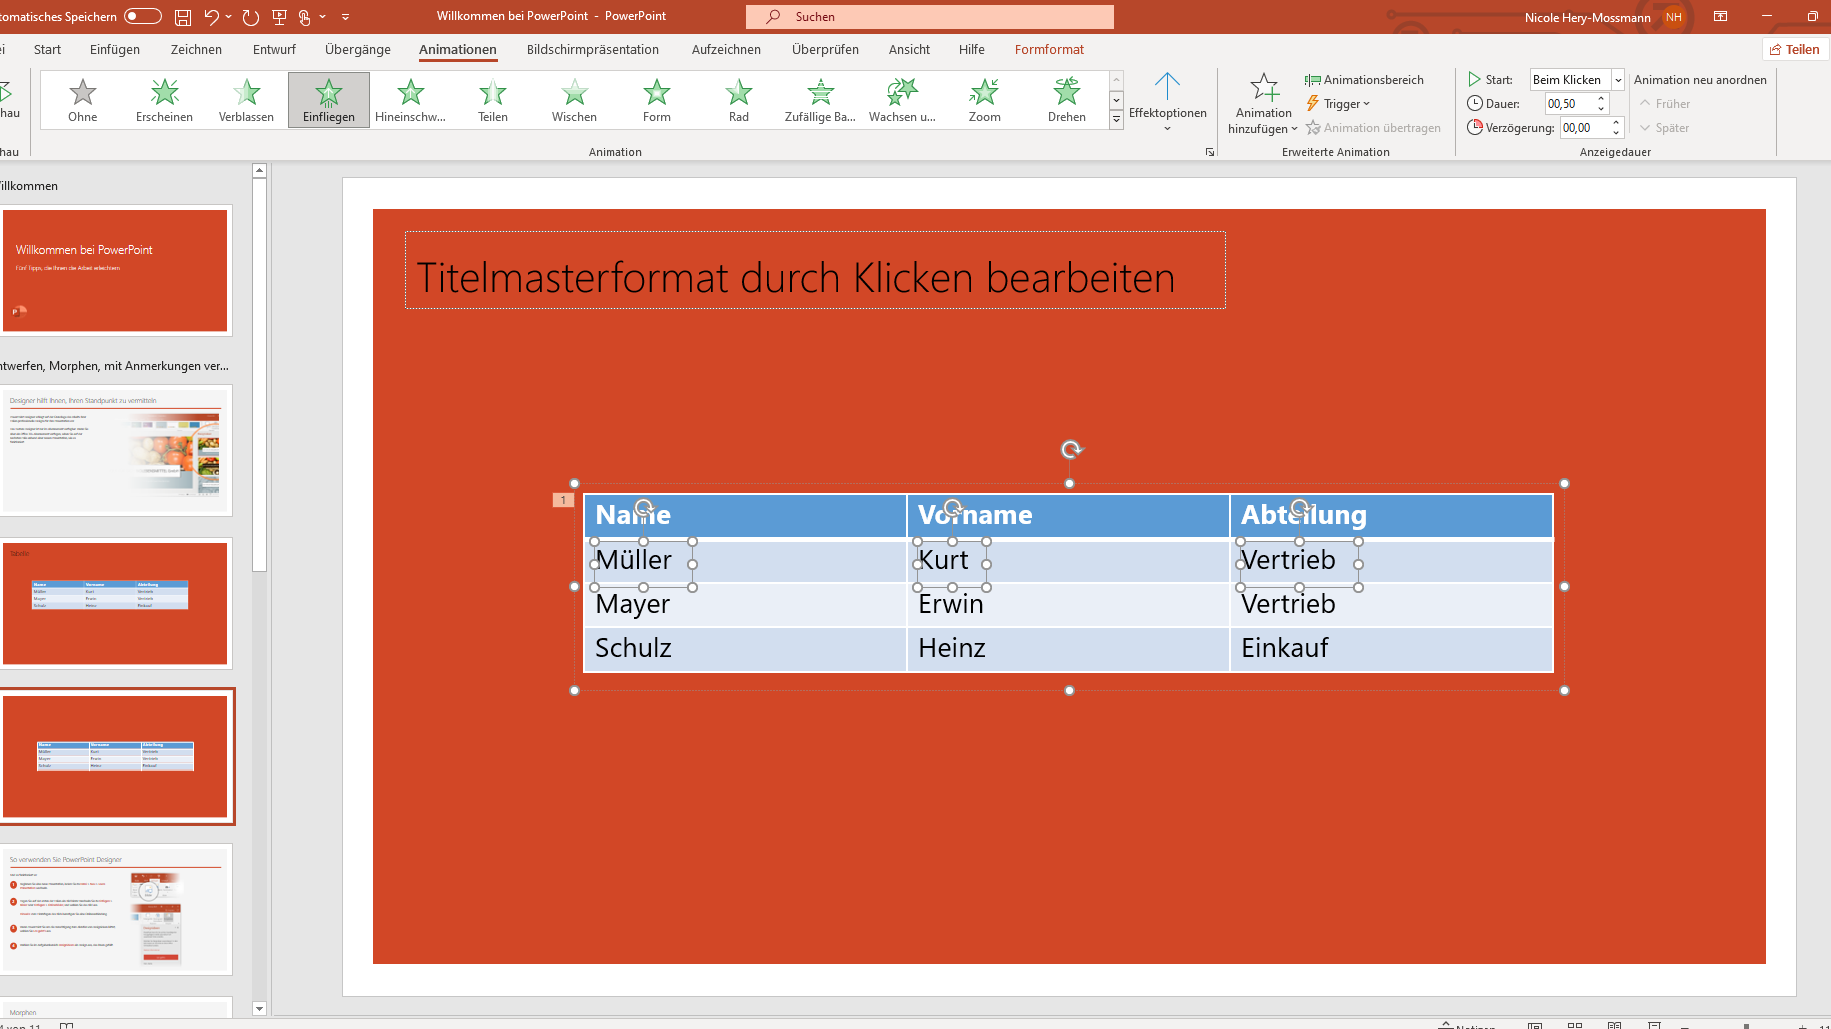1831x1029 pixels.
Task: Apply the Rad animation
Action: pos(738,99)
